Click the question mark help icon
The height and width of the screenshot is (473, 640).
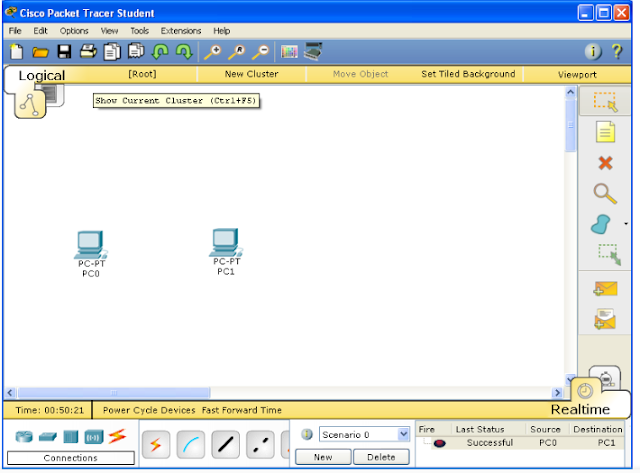click(x=617, y=51)
